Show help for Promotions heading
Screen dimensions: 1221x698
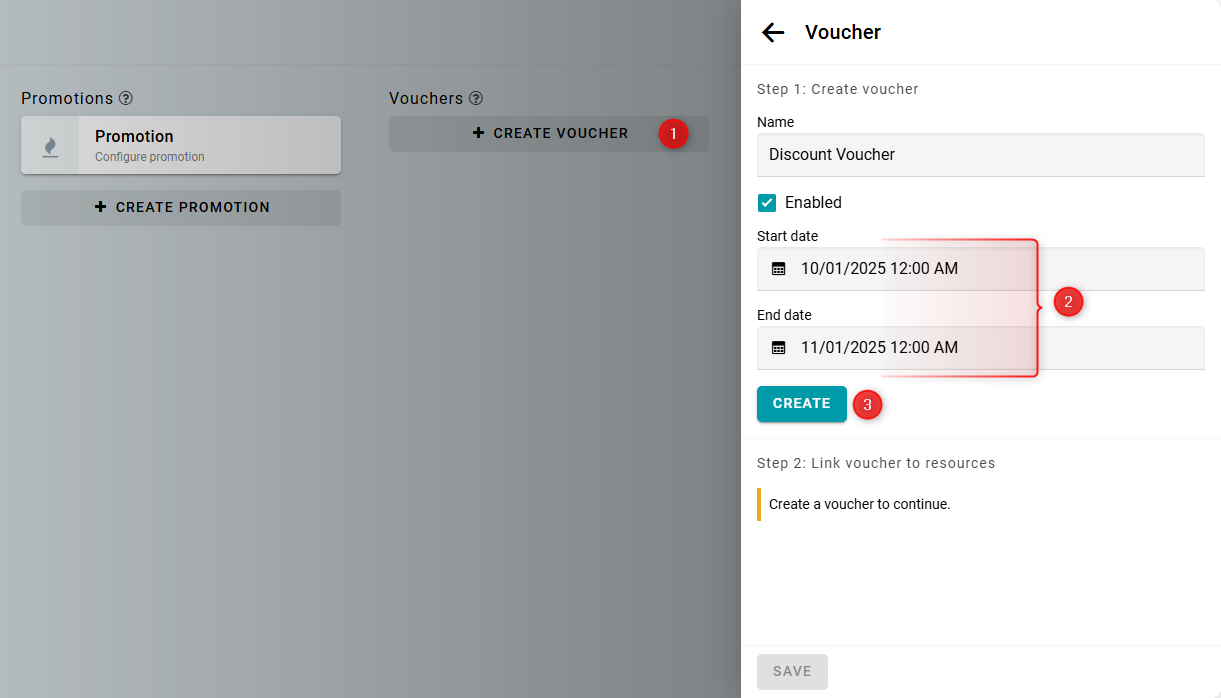[x=126, y=98]
